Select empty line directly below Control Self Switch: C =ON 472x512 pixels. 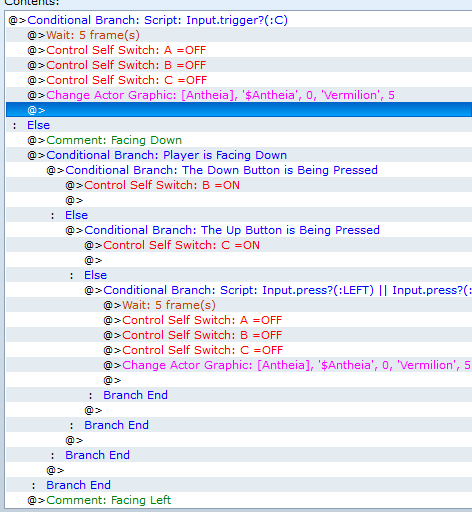[239, 260]
